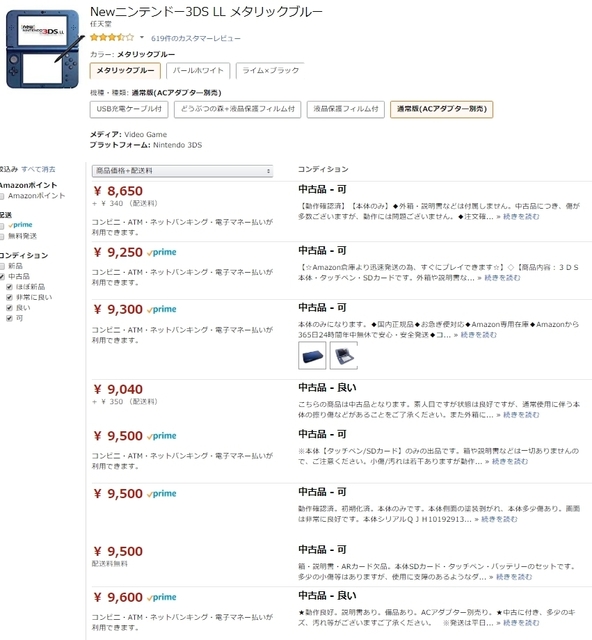Screen dimensions: 592x640
Task: Toggle the Amazonポイント checkbox
Action: point(2,196)
